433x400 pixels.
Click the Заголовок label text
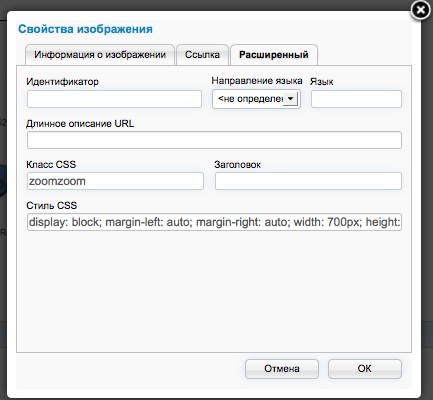tap(238, 164)
